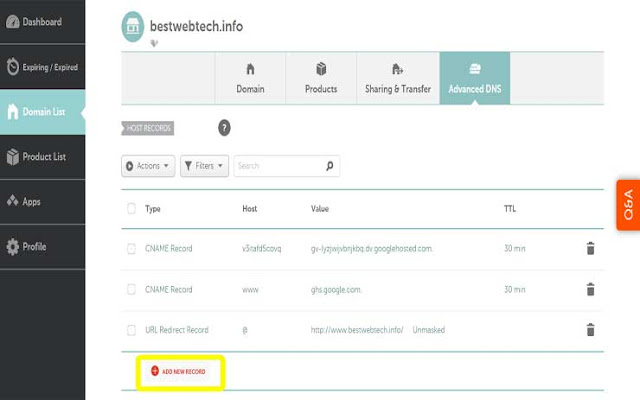Toggle the select-all records checkbox

(131, 209)
